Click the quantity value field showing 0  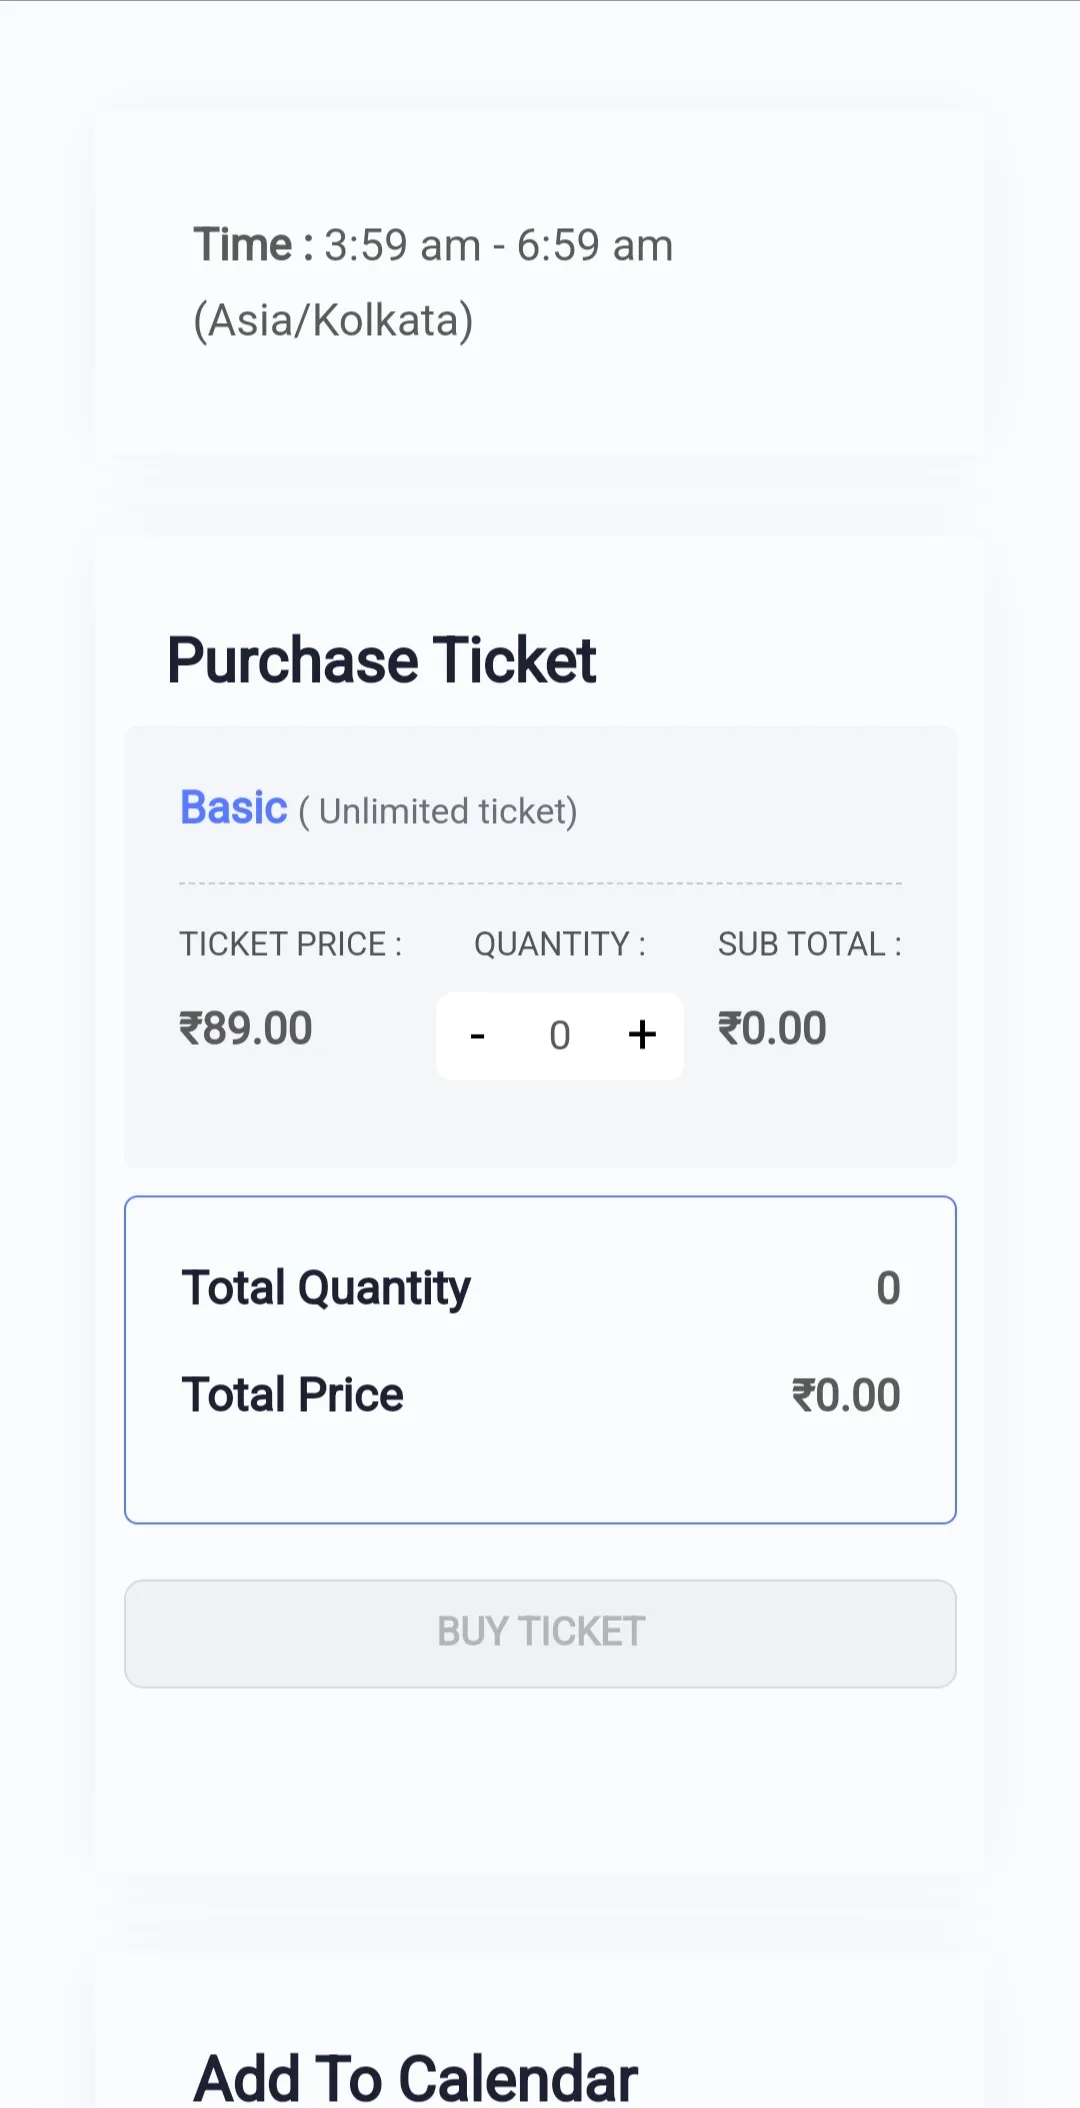[560, 1035]
